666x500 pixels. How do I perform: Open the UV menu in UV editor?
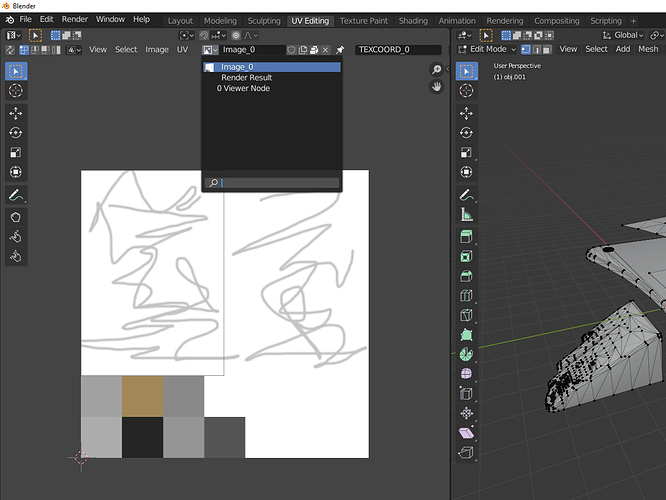click(x=182, y=50)
